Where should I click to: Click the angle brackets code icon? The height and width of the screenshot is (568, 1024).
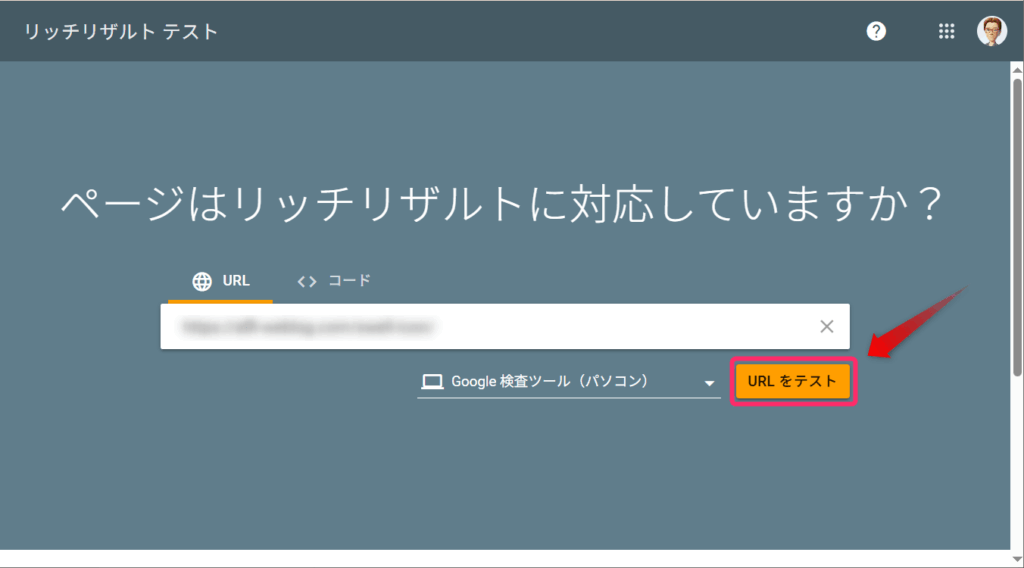(x=307, y=281)
